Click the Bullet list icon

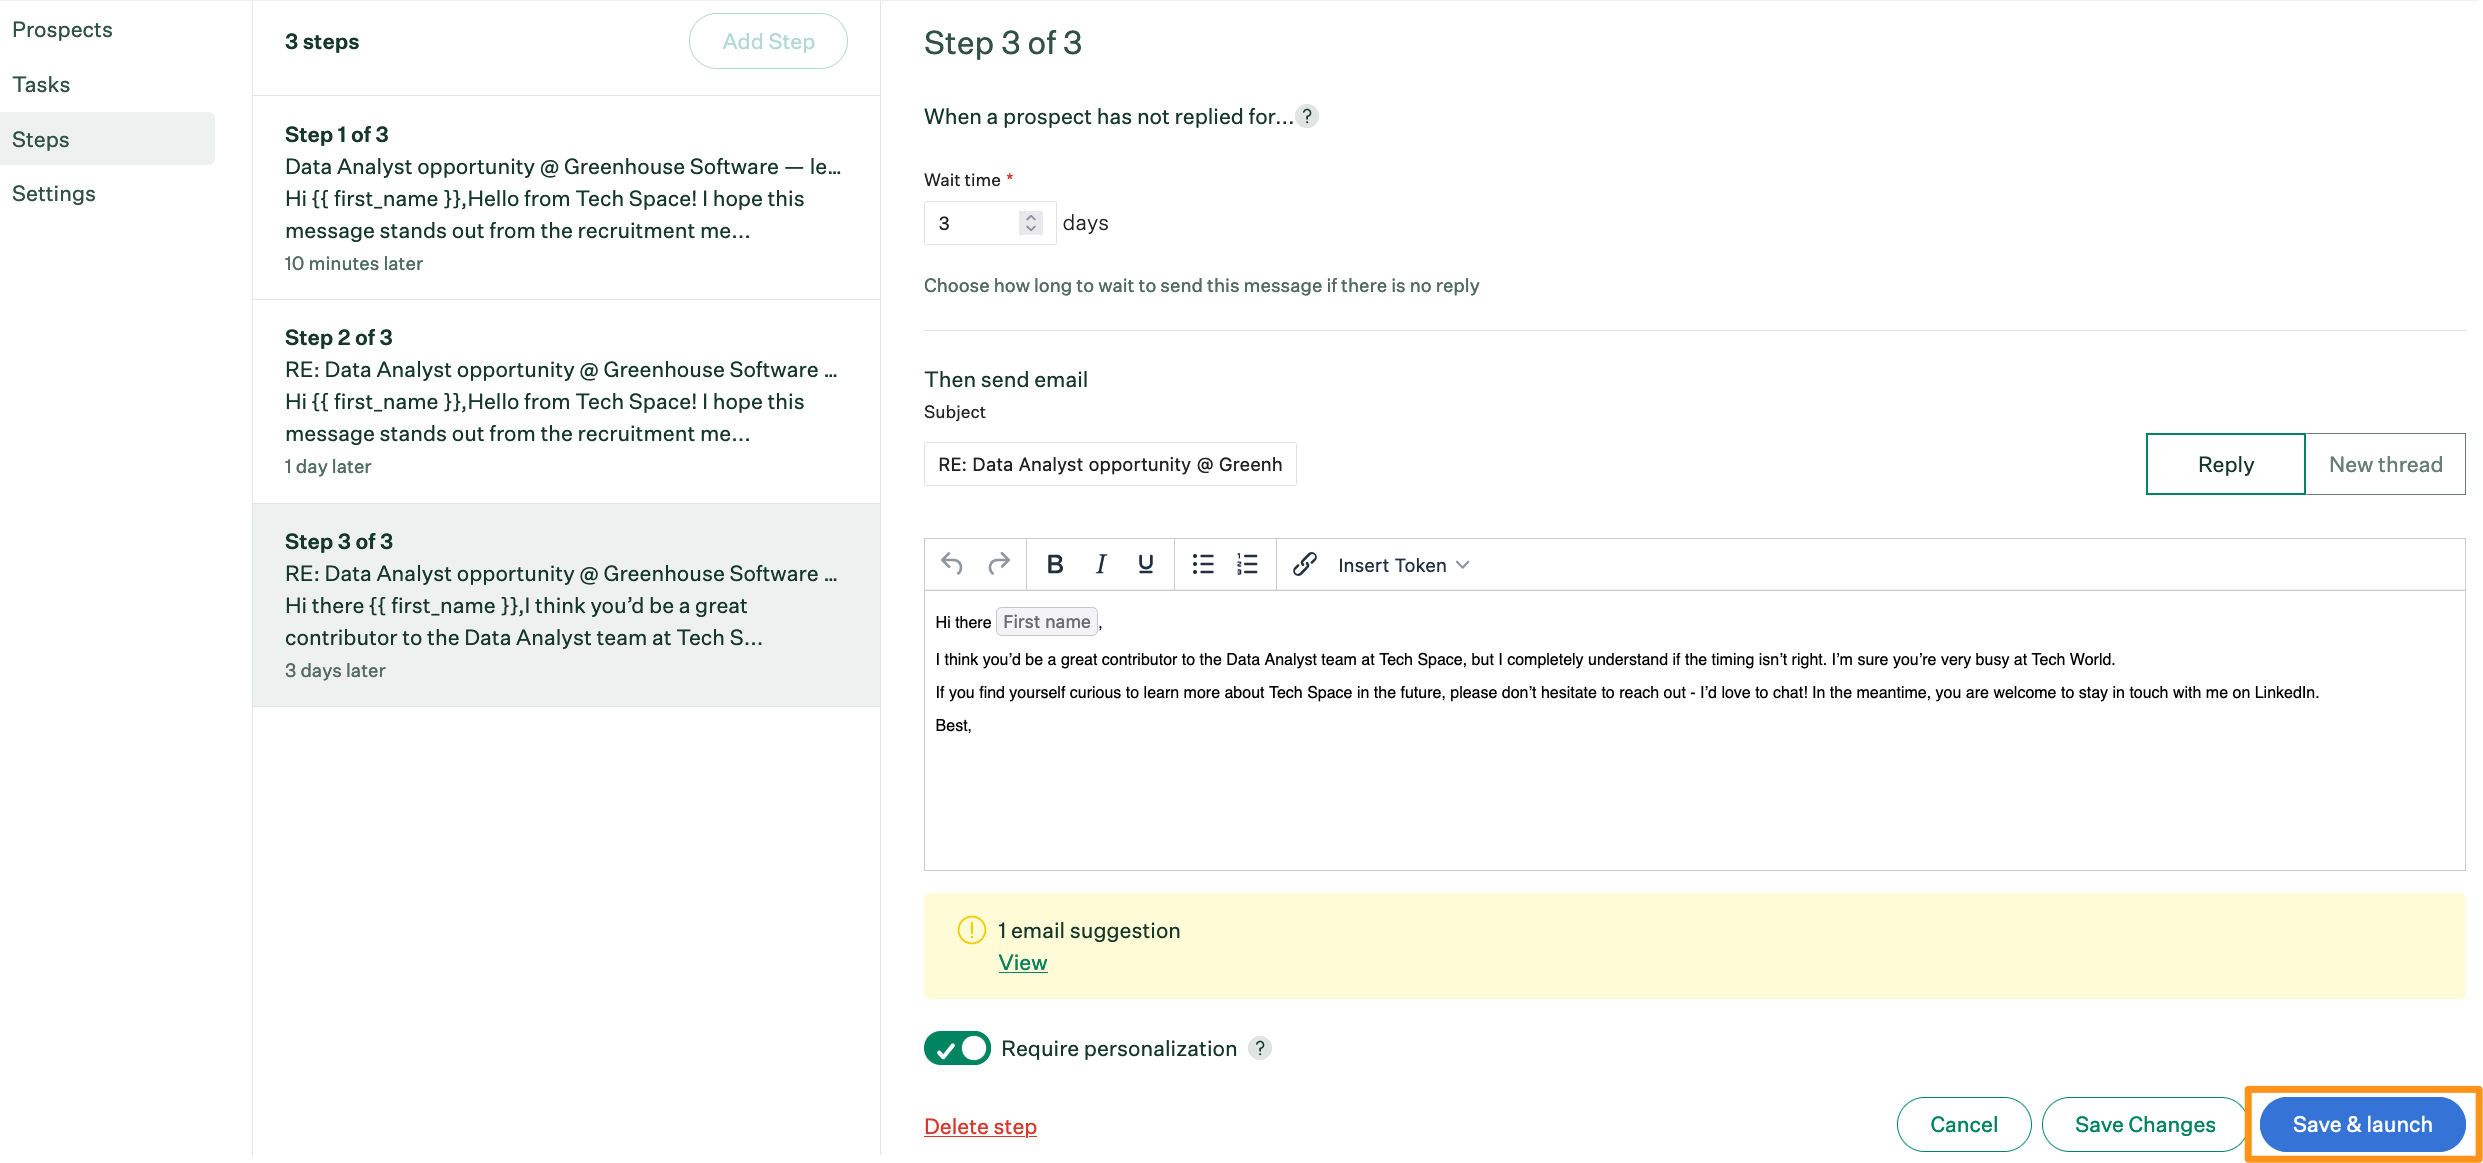coord(1200,564)
